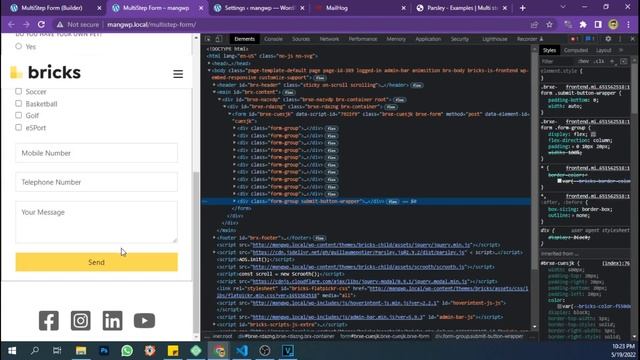Open DevTools settings gear
This screenshot has height=360, width=640.
pos(608,39)
